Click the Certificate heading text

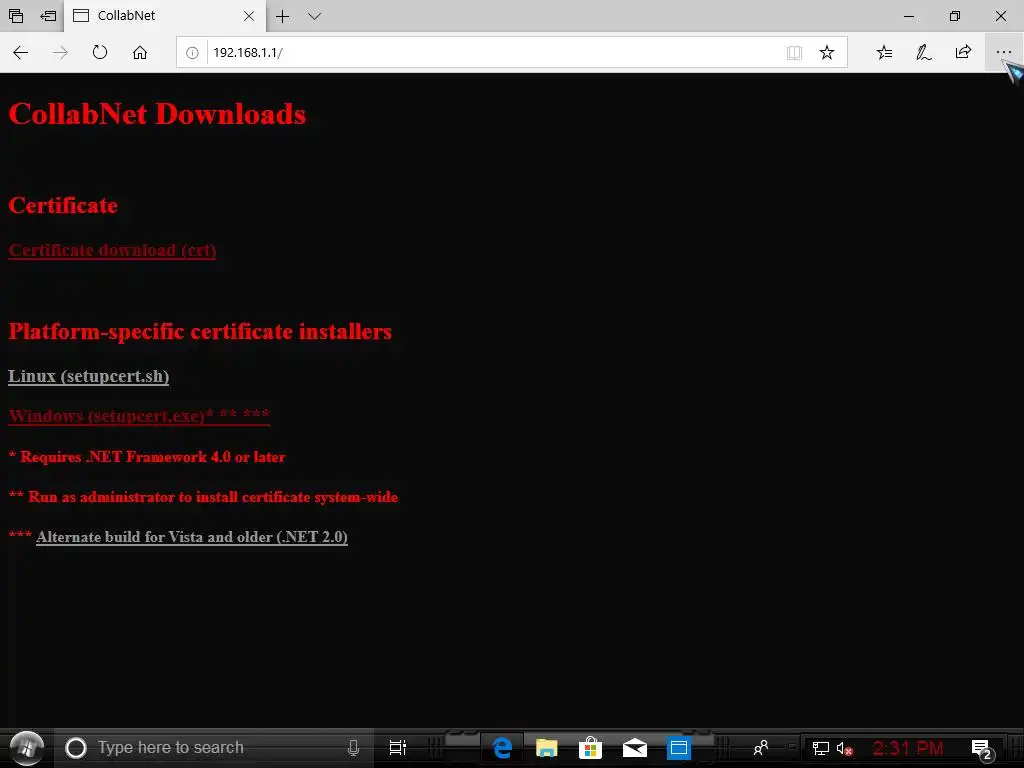pyautogui.click(x=63, y=206)
